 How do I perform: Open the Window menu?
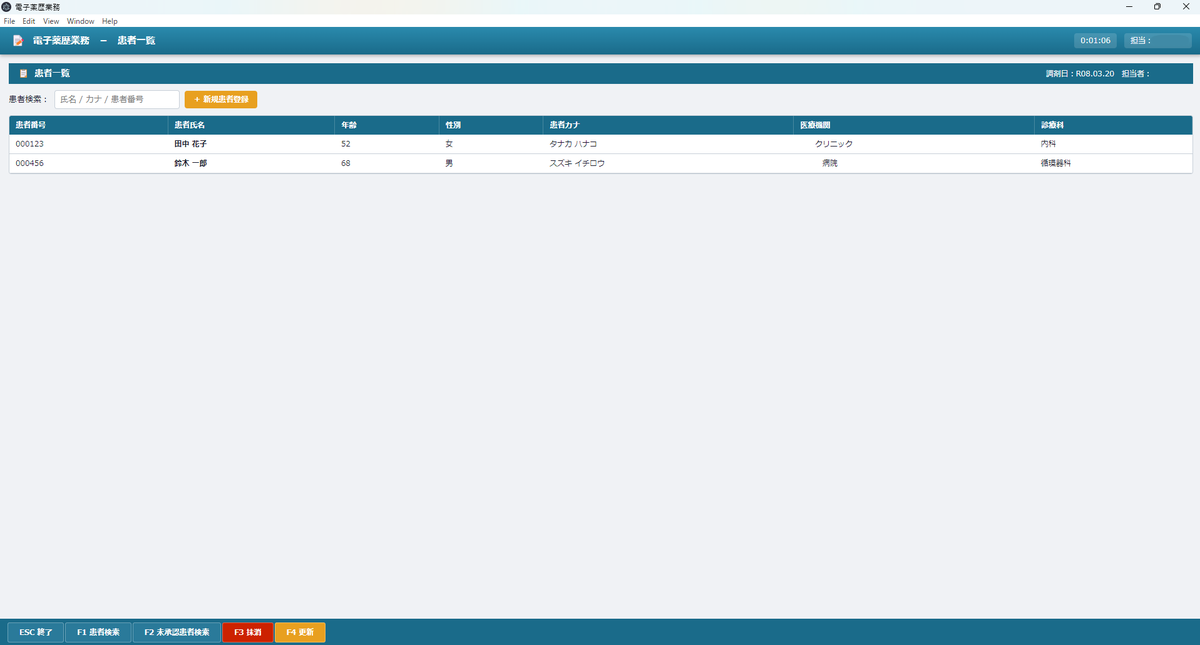pos(81,21)
